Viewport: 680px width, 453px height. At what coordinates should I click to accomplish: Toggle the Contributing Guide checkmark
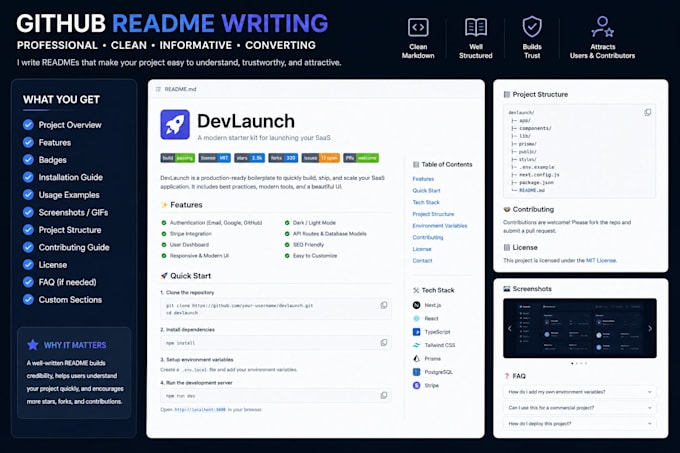(x=28, y=247)
